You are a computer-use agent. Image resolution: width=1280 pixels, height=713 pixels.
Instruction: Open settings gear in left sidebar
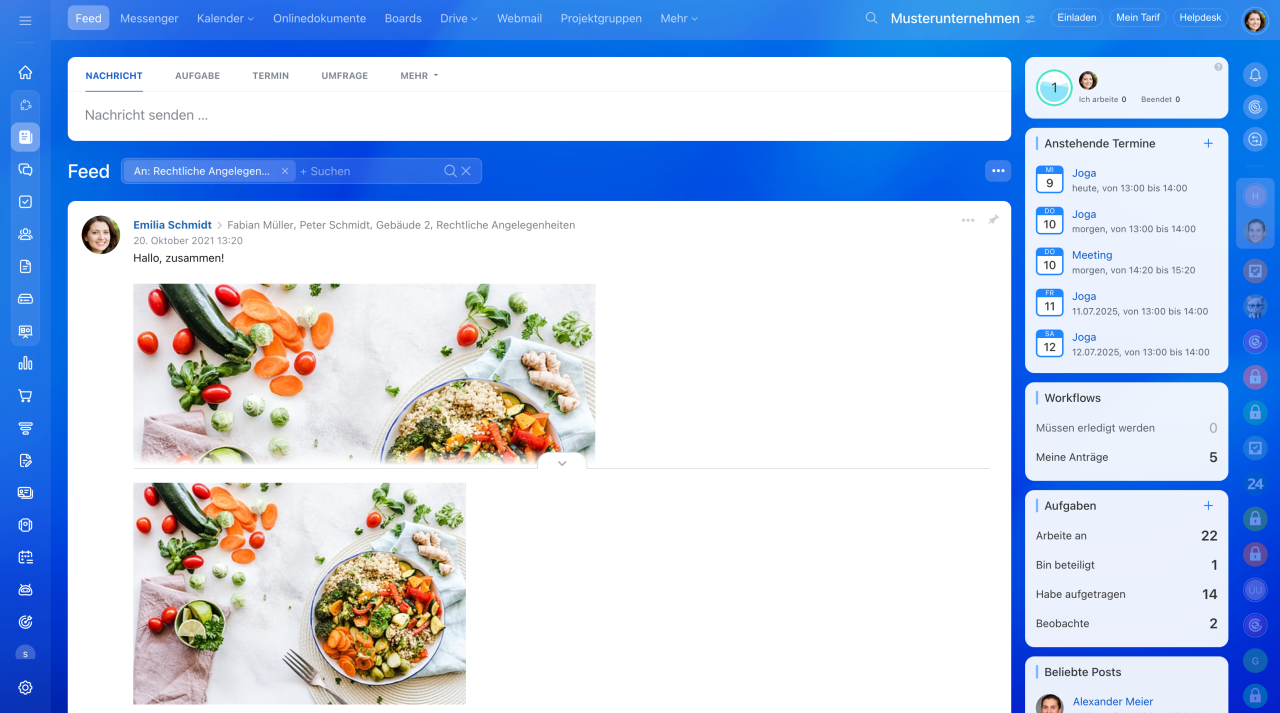click(x=25, y=688)
